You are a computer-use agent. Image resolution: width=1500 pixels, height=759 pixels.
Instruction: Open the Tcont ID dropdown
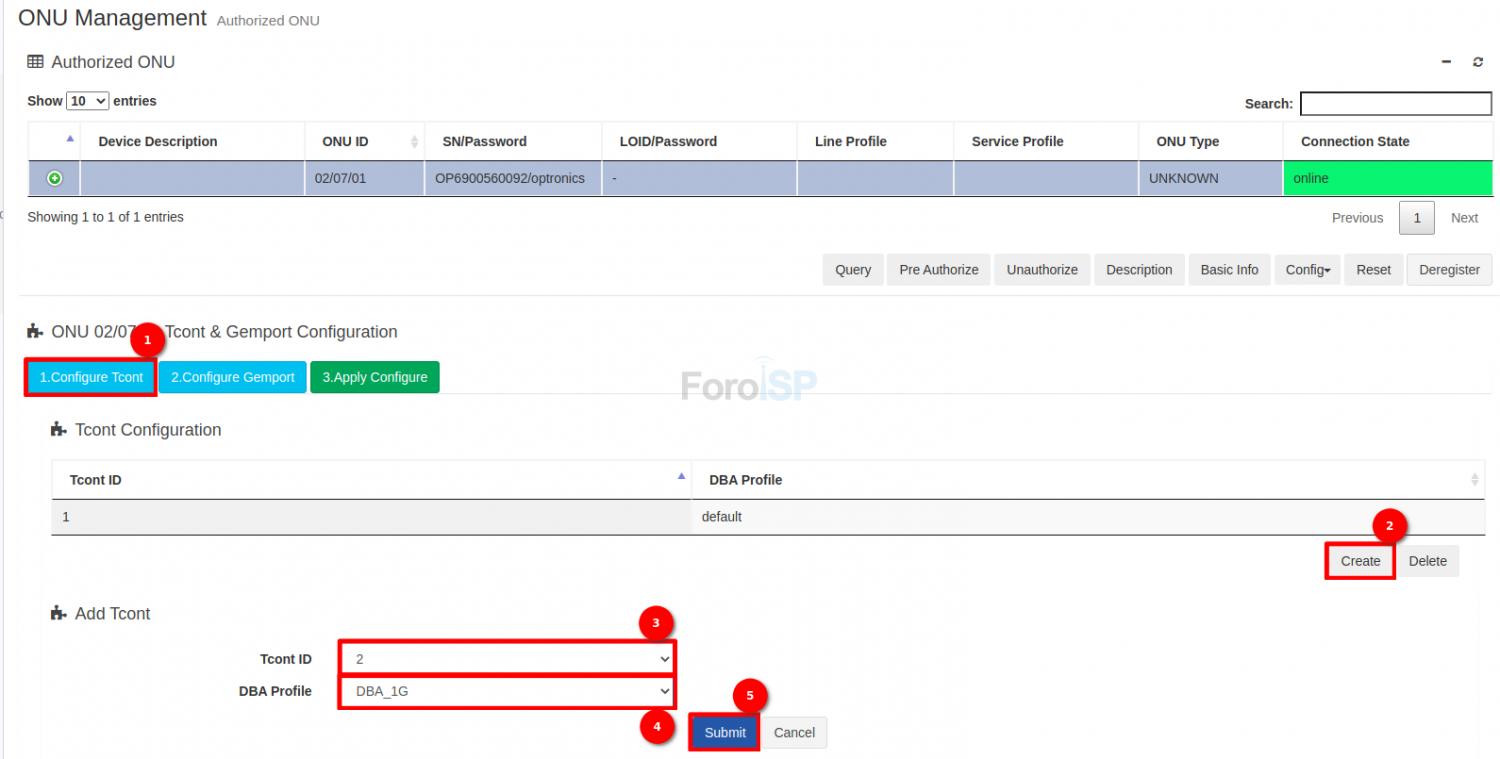tap(507, 659)
